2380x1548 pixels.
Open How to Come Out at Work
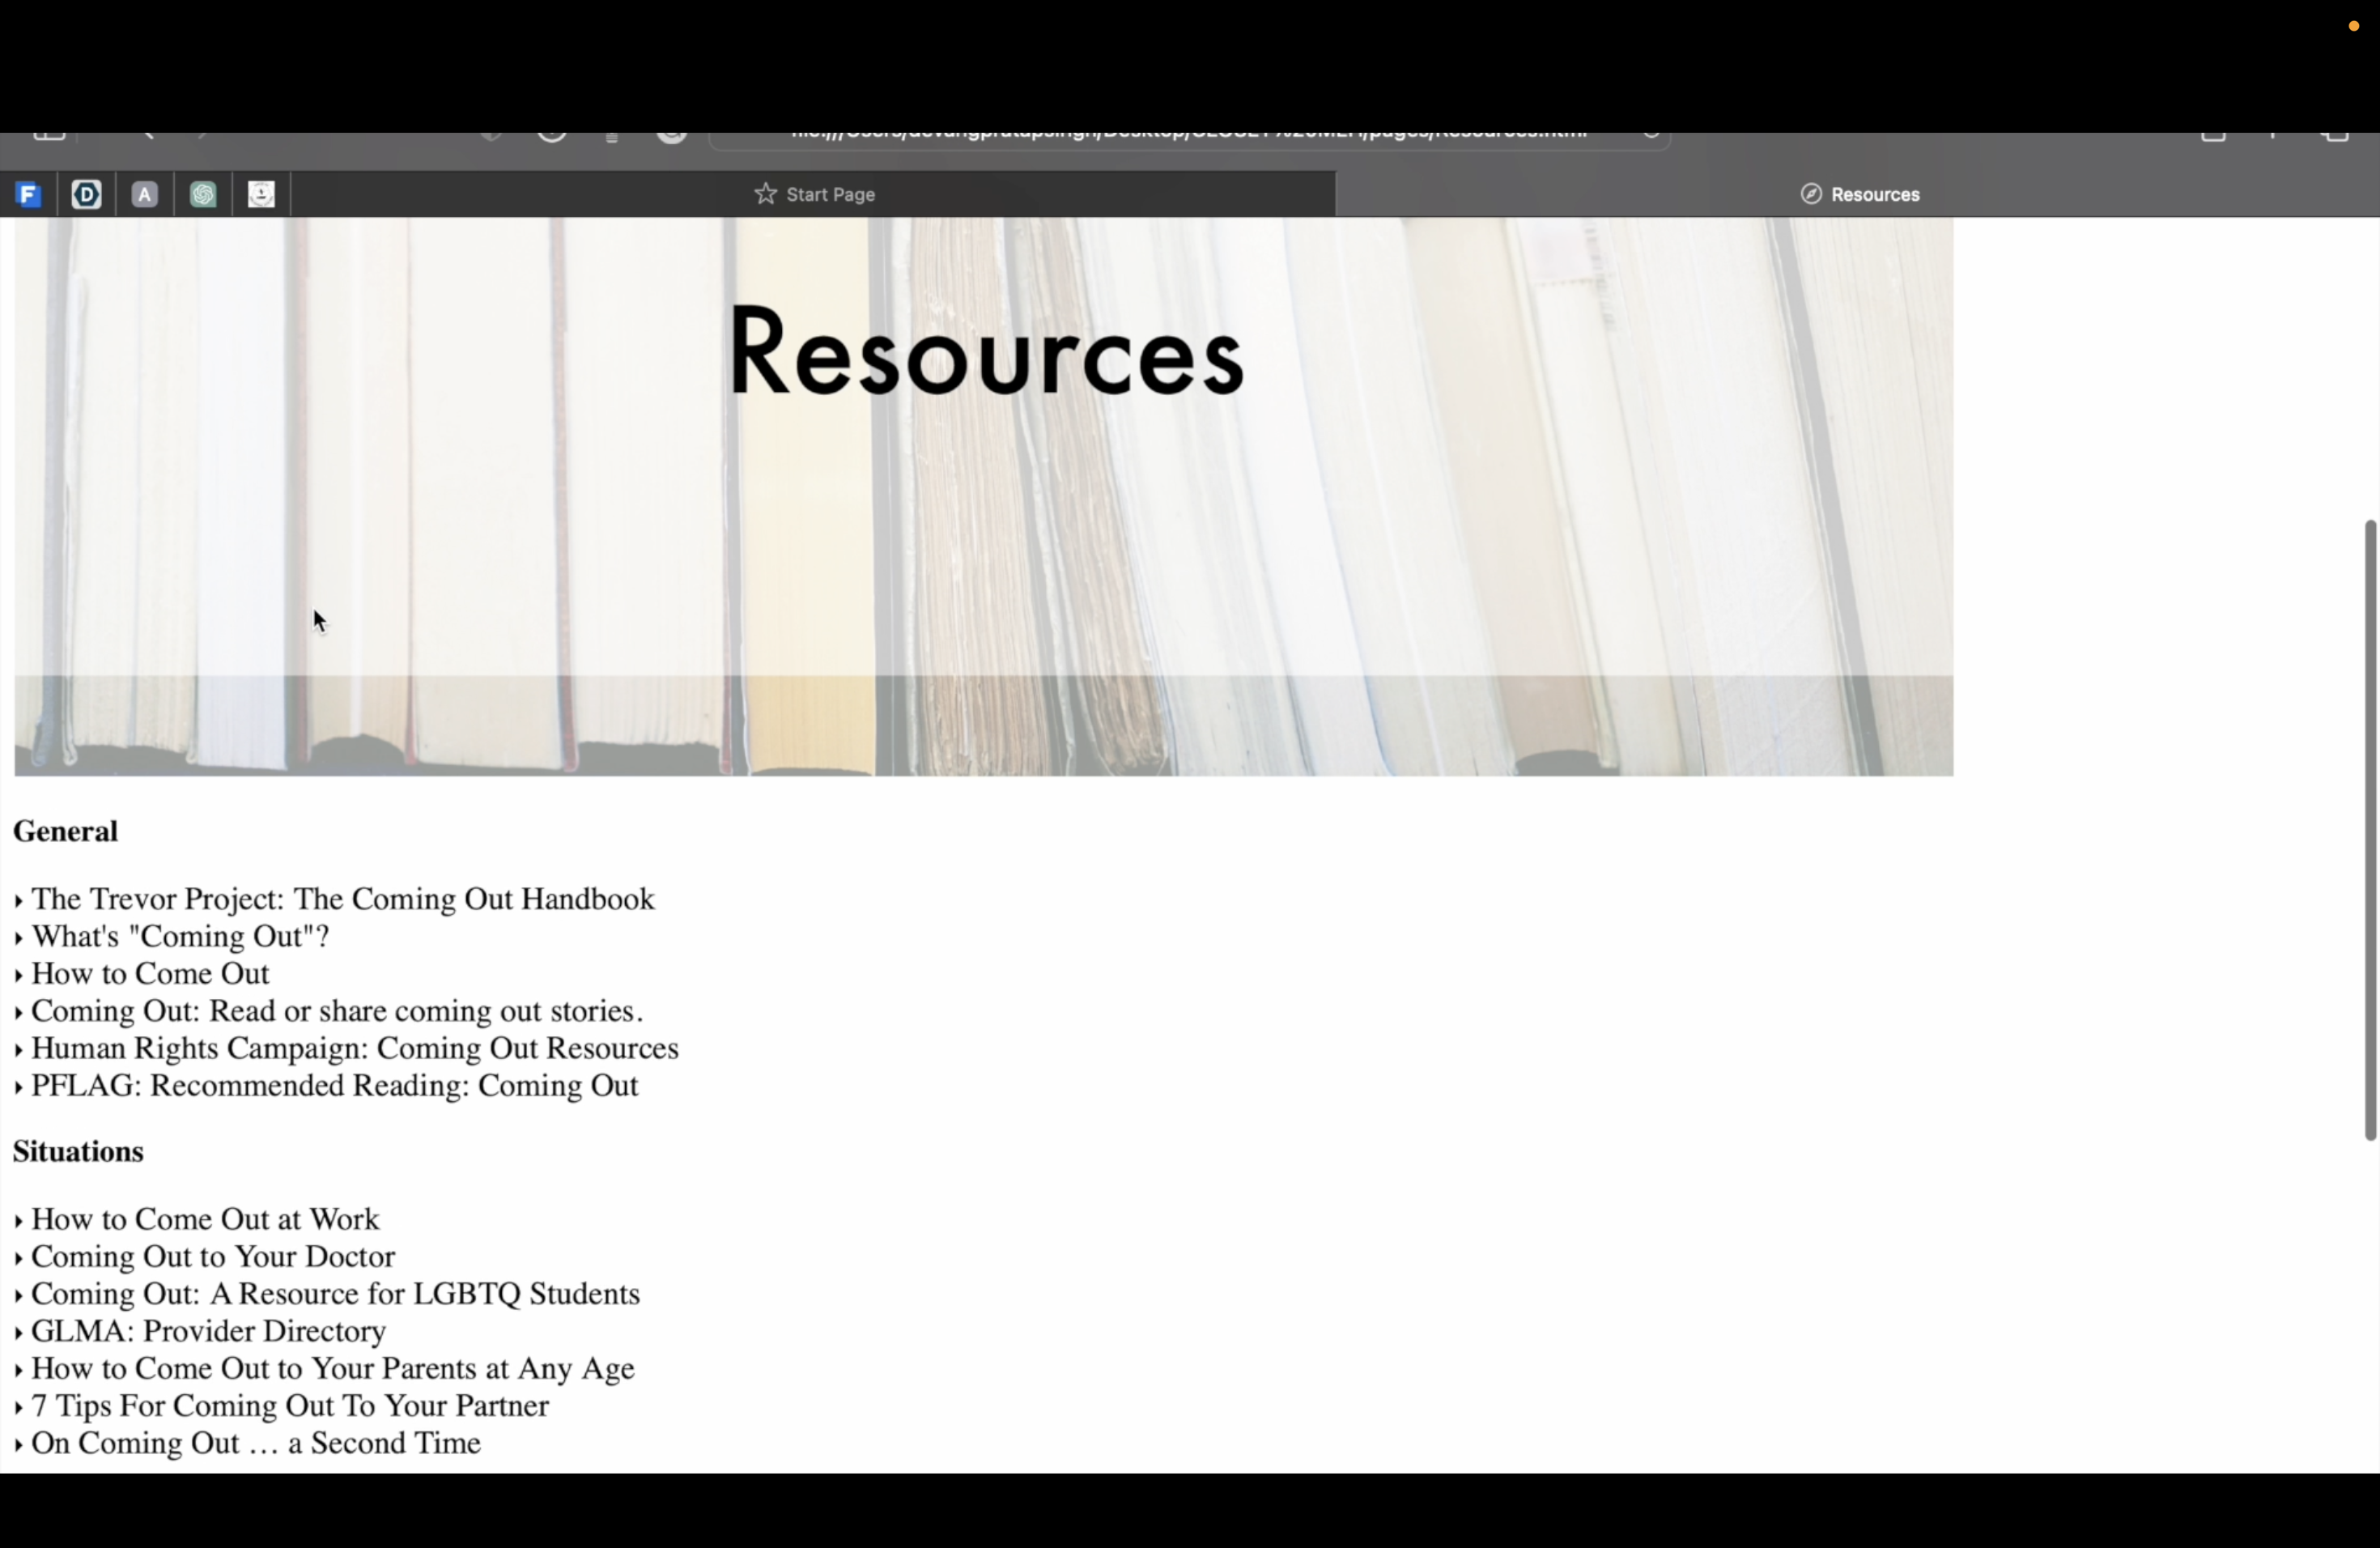point(205,1220)
